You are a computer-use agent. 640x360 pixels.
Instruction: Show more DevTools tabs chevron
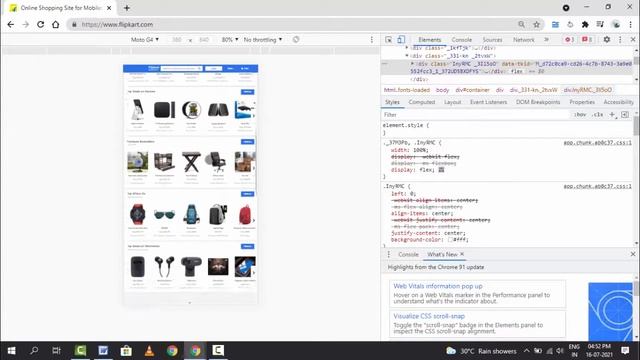[546, 40]
